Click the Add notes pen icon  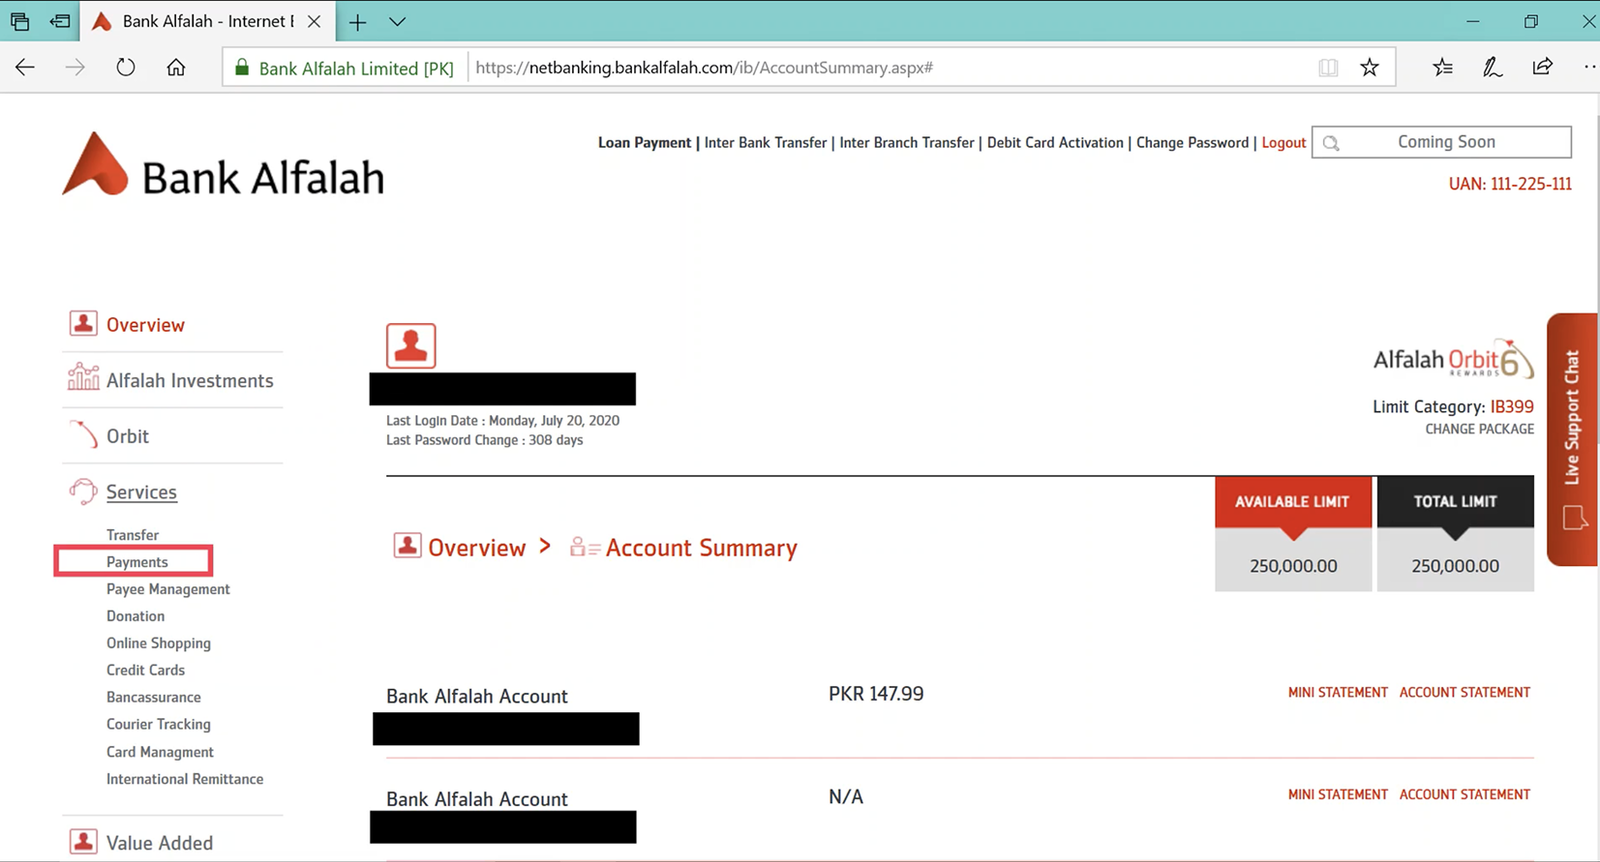1492,67
